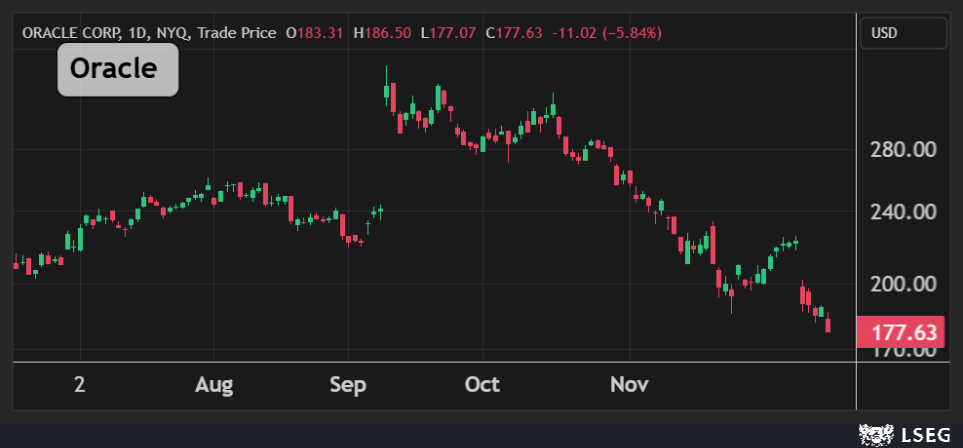This screenshot has height=448, width=963.
Task: Select the red 177.63 current price tag
Action: [x=903, y=331]
